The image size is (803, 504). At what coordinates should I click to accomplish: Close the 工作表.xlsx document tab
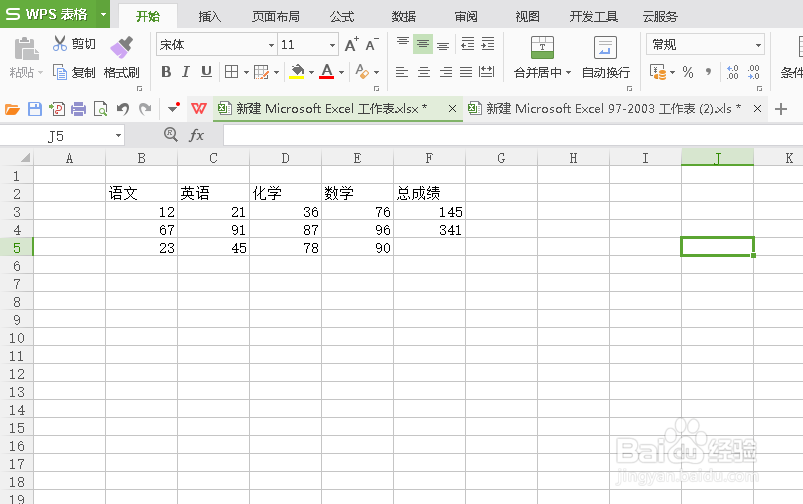coord(452,109)
